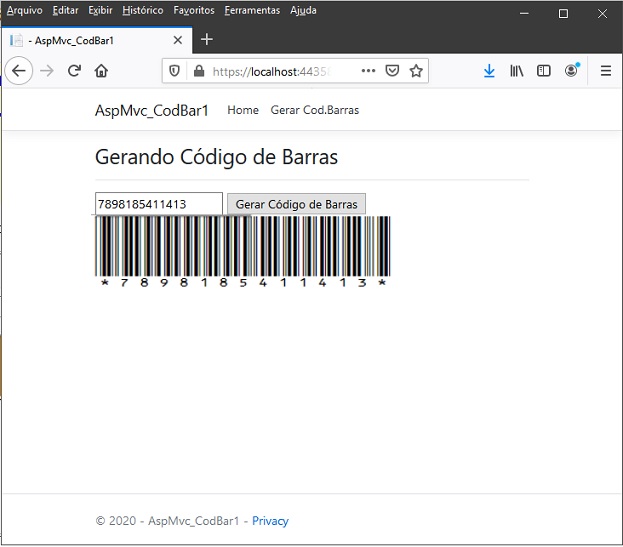Focus the barcode number text field
Image resolution: width=623 pixels, height=547 pixels.
[159, 204]
